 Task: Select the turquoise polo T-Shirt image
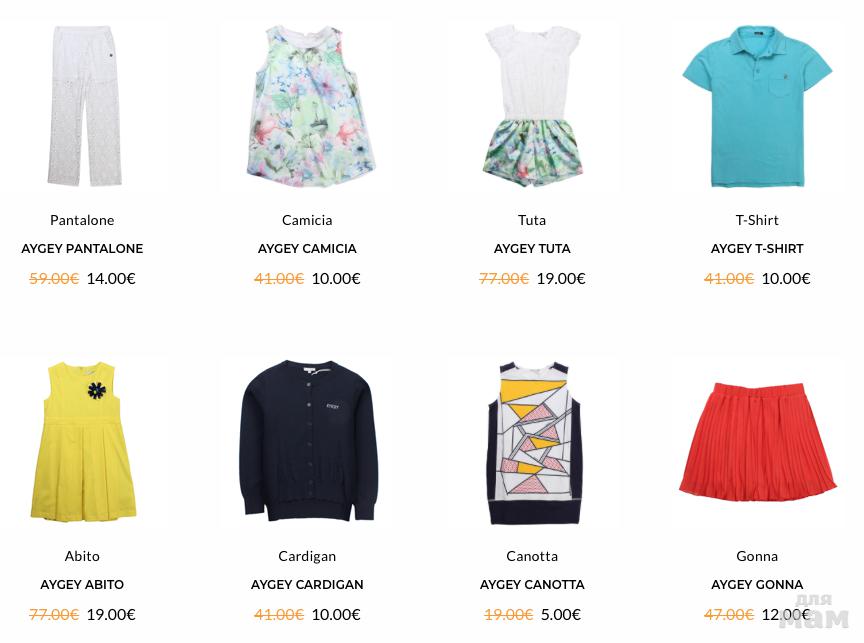click(757, 105)
